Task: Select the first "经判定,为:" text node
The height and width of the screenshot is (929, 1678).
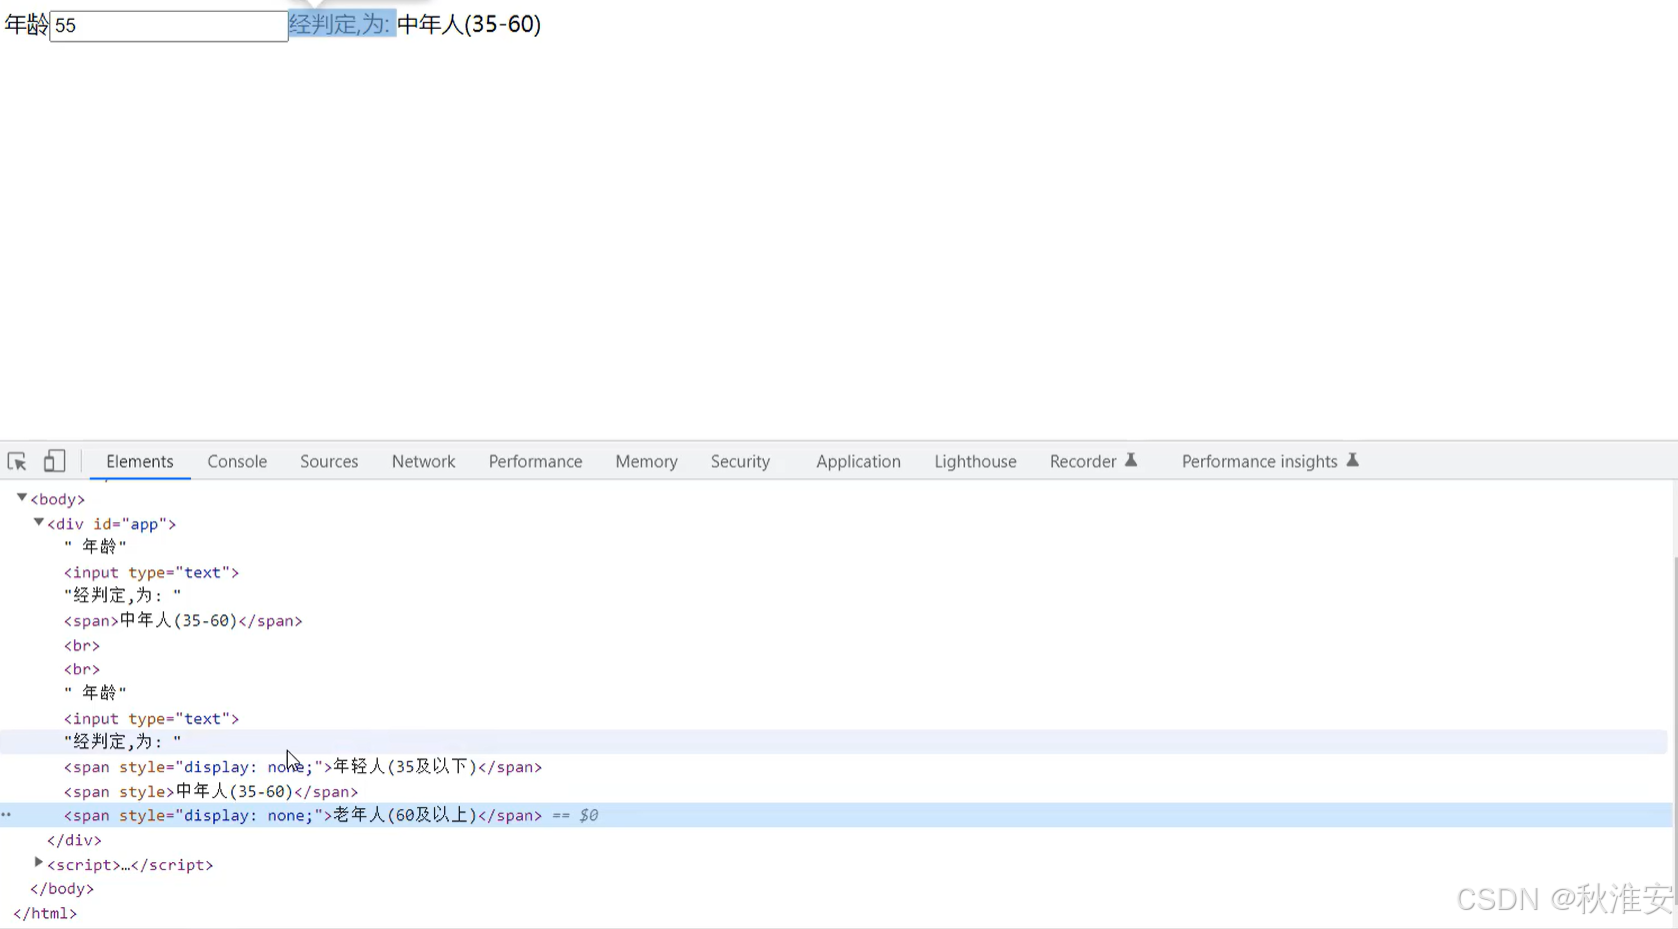Action: click(x=123, y=596)
